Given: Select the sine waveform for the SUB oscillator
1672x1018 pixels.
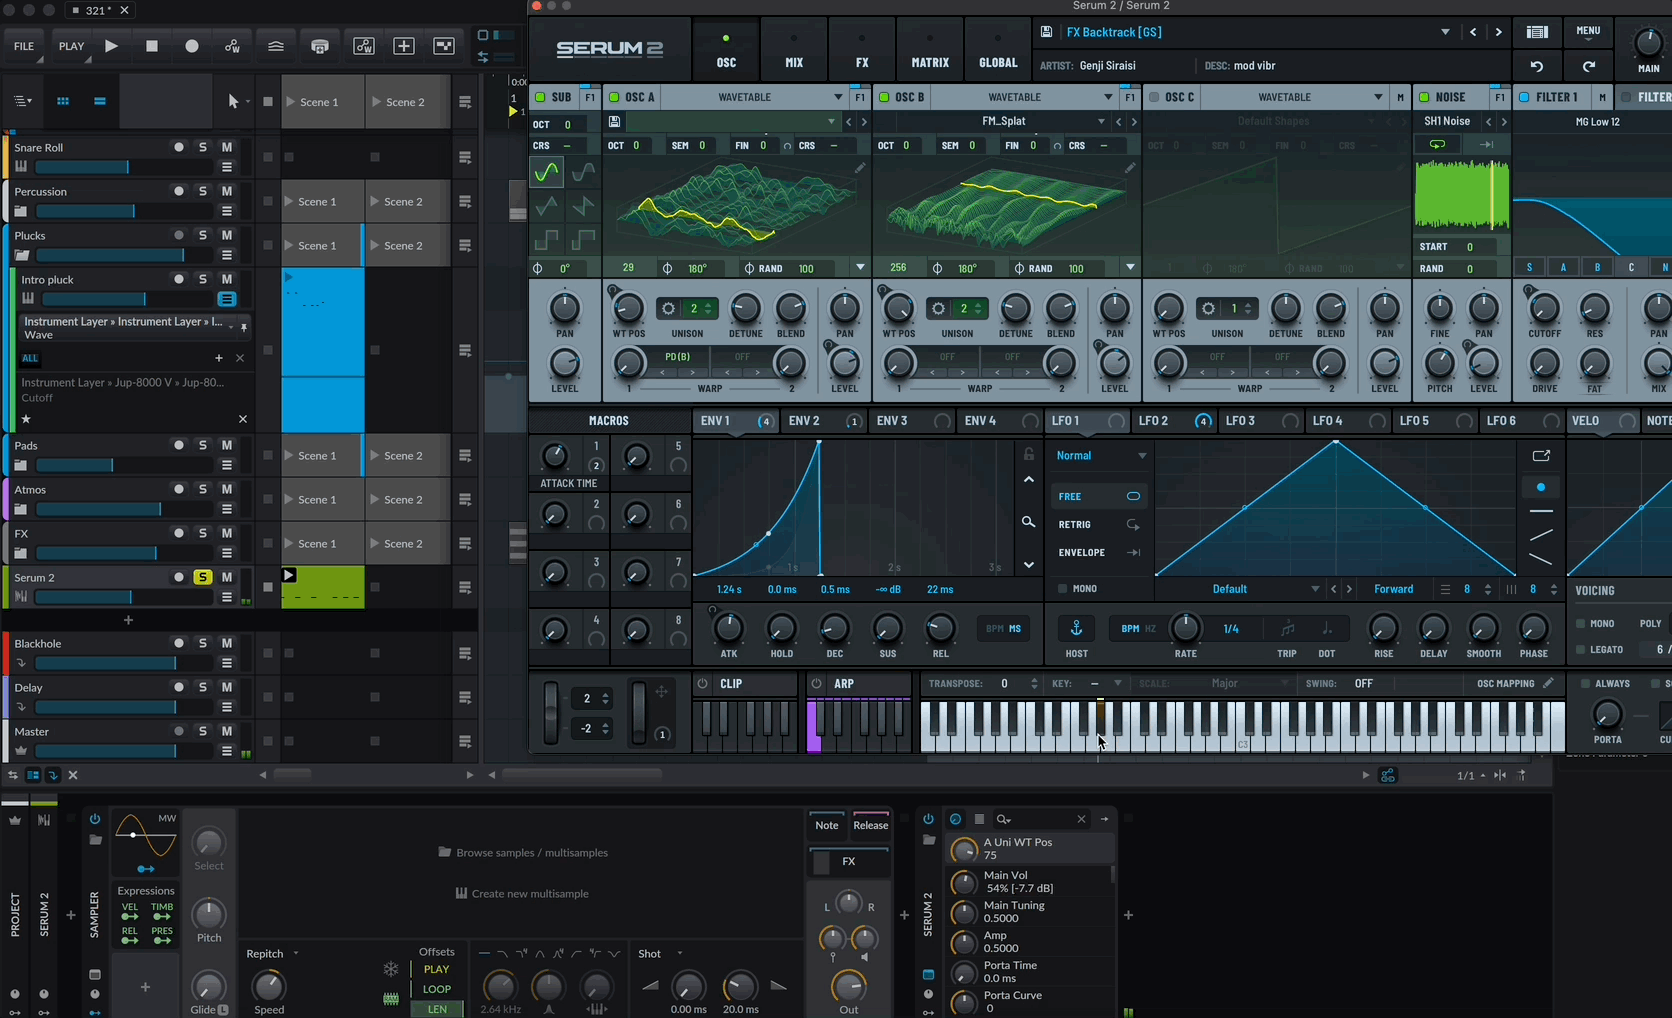Looking at the screenshot, I should tap(546, 173).
